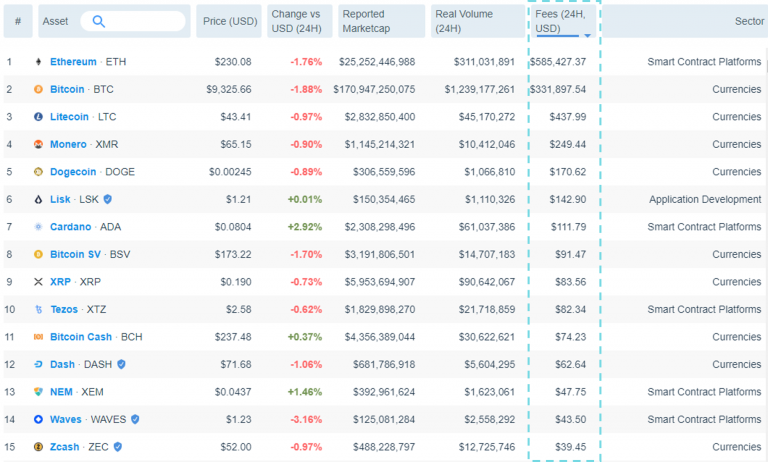Open the Tezos asset link
768x462 pixels.
64,309
